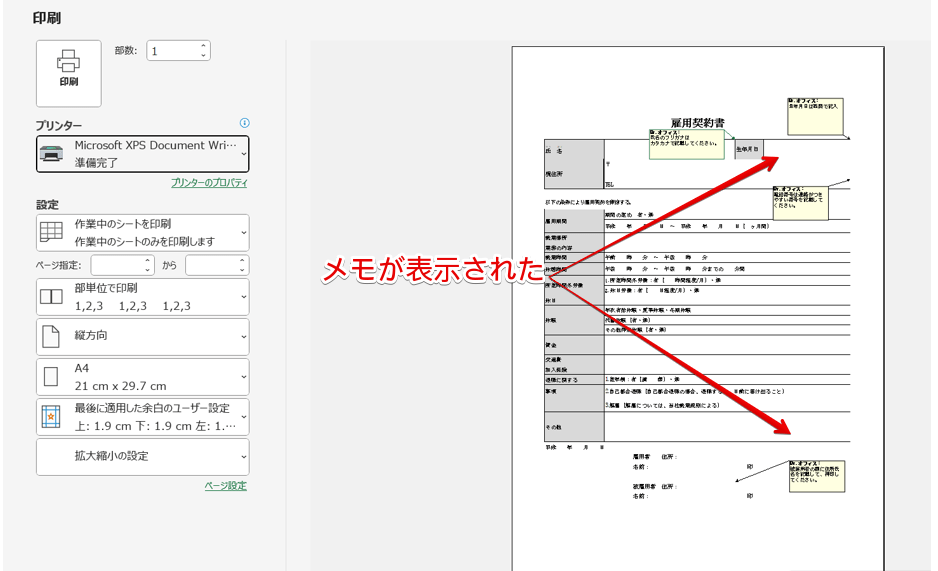938x571 pixels.
Task: Open the printer selection dropdown
Action: tap(142, 153)
